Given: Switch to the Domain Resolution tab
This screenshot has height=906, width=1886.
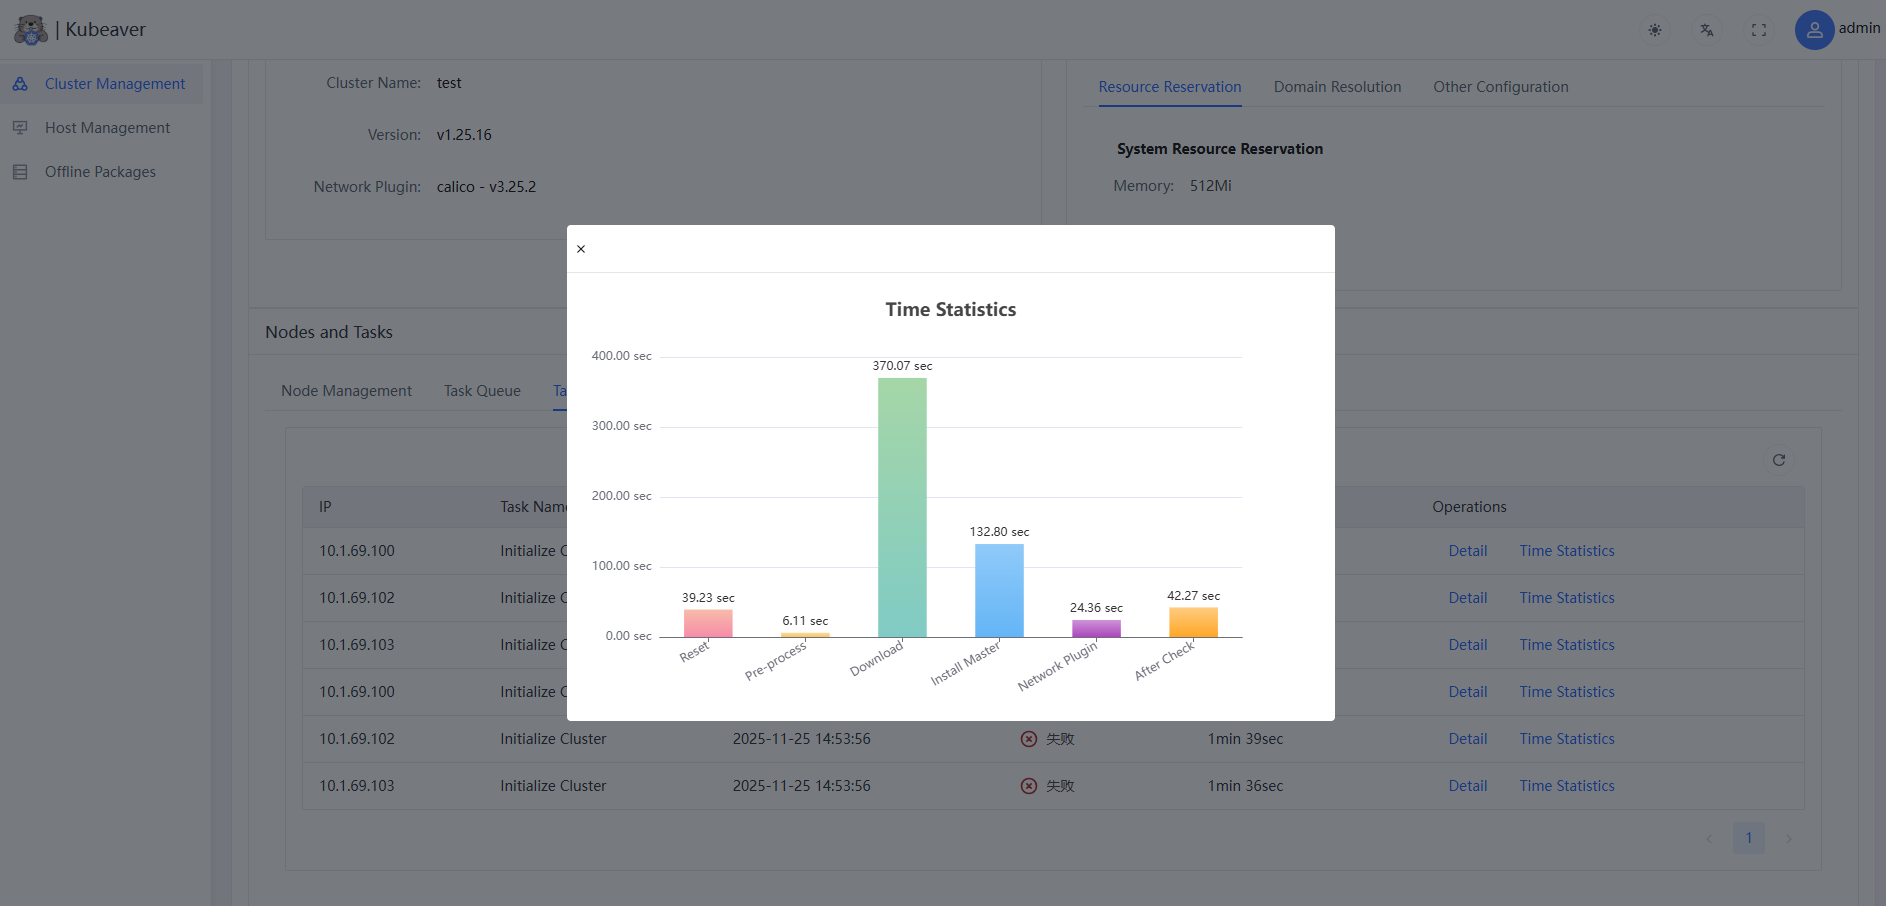Looking at the screenshot, I should point(1337,87).
